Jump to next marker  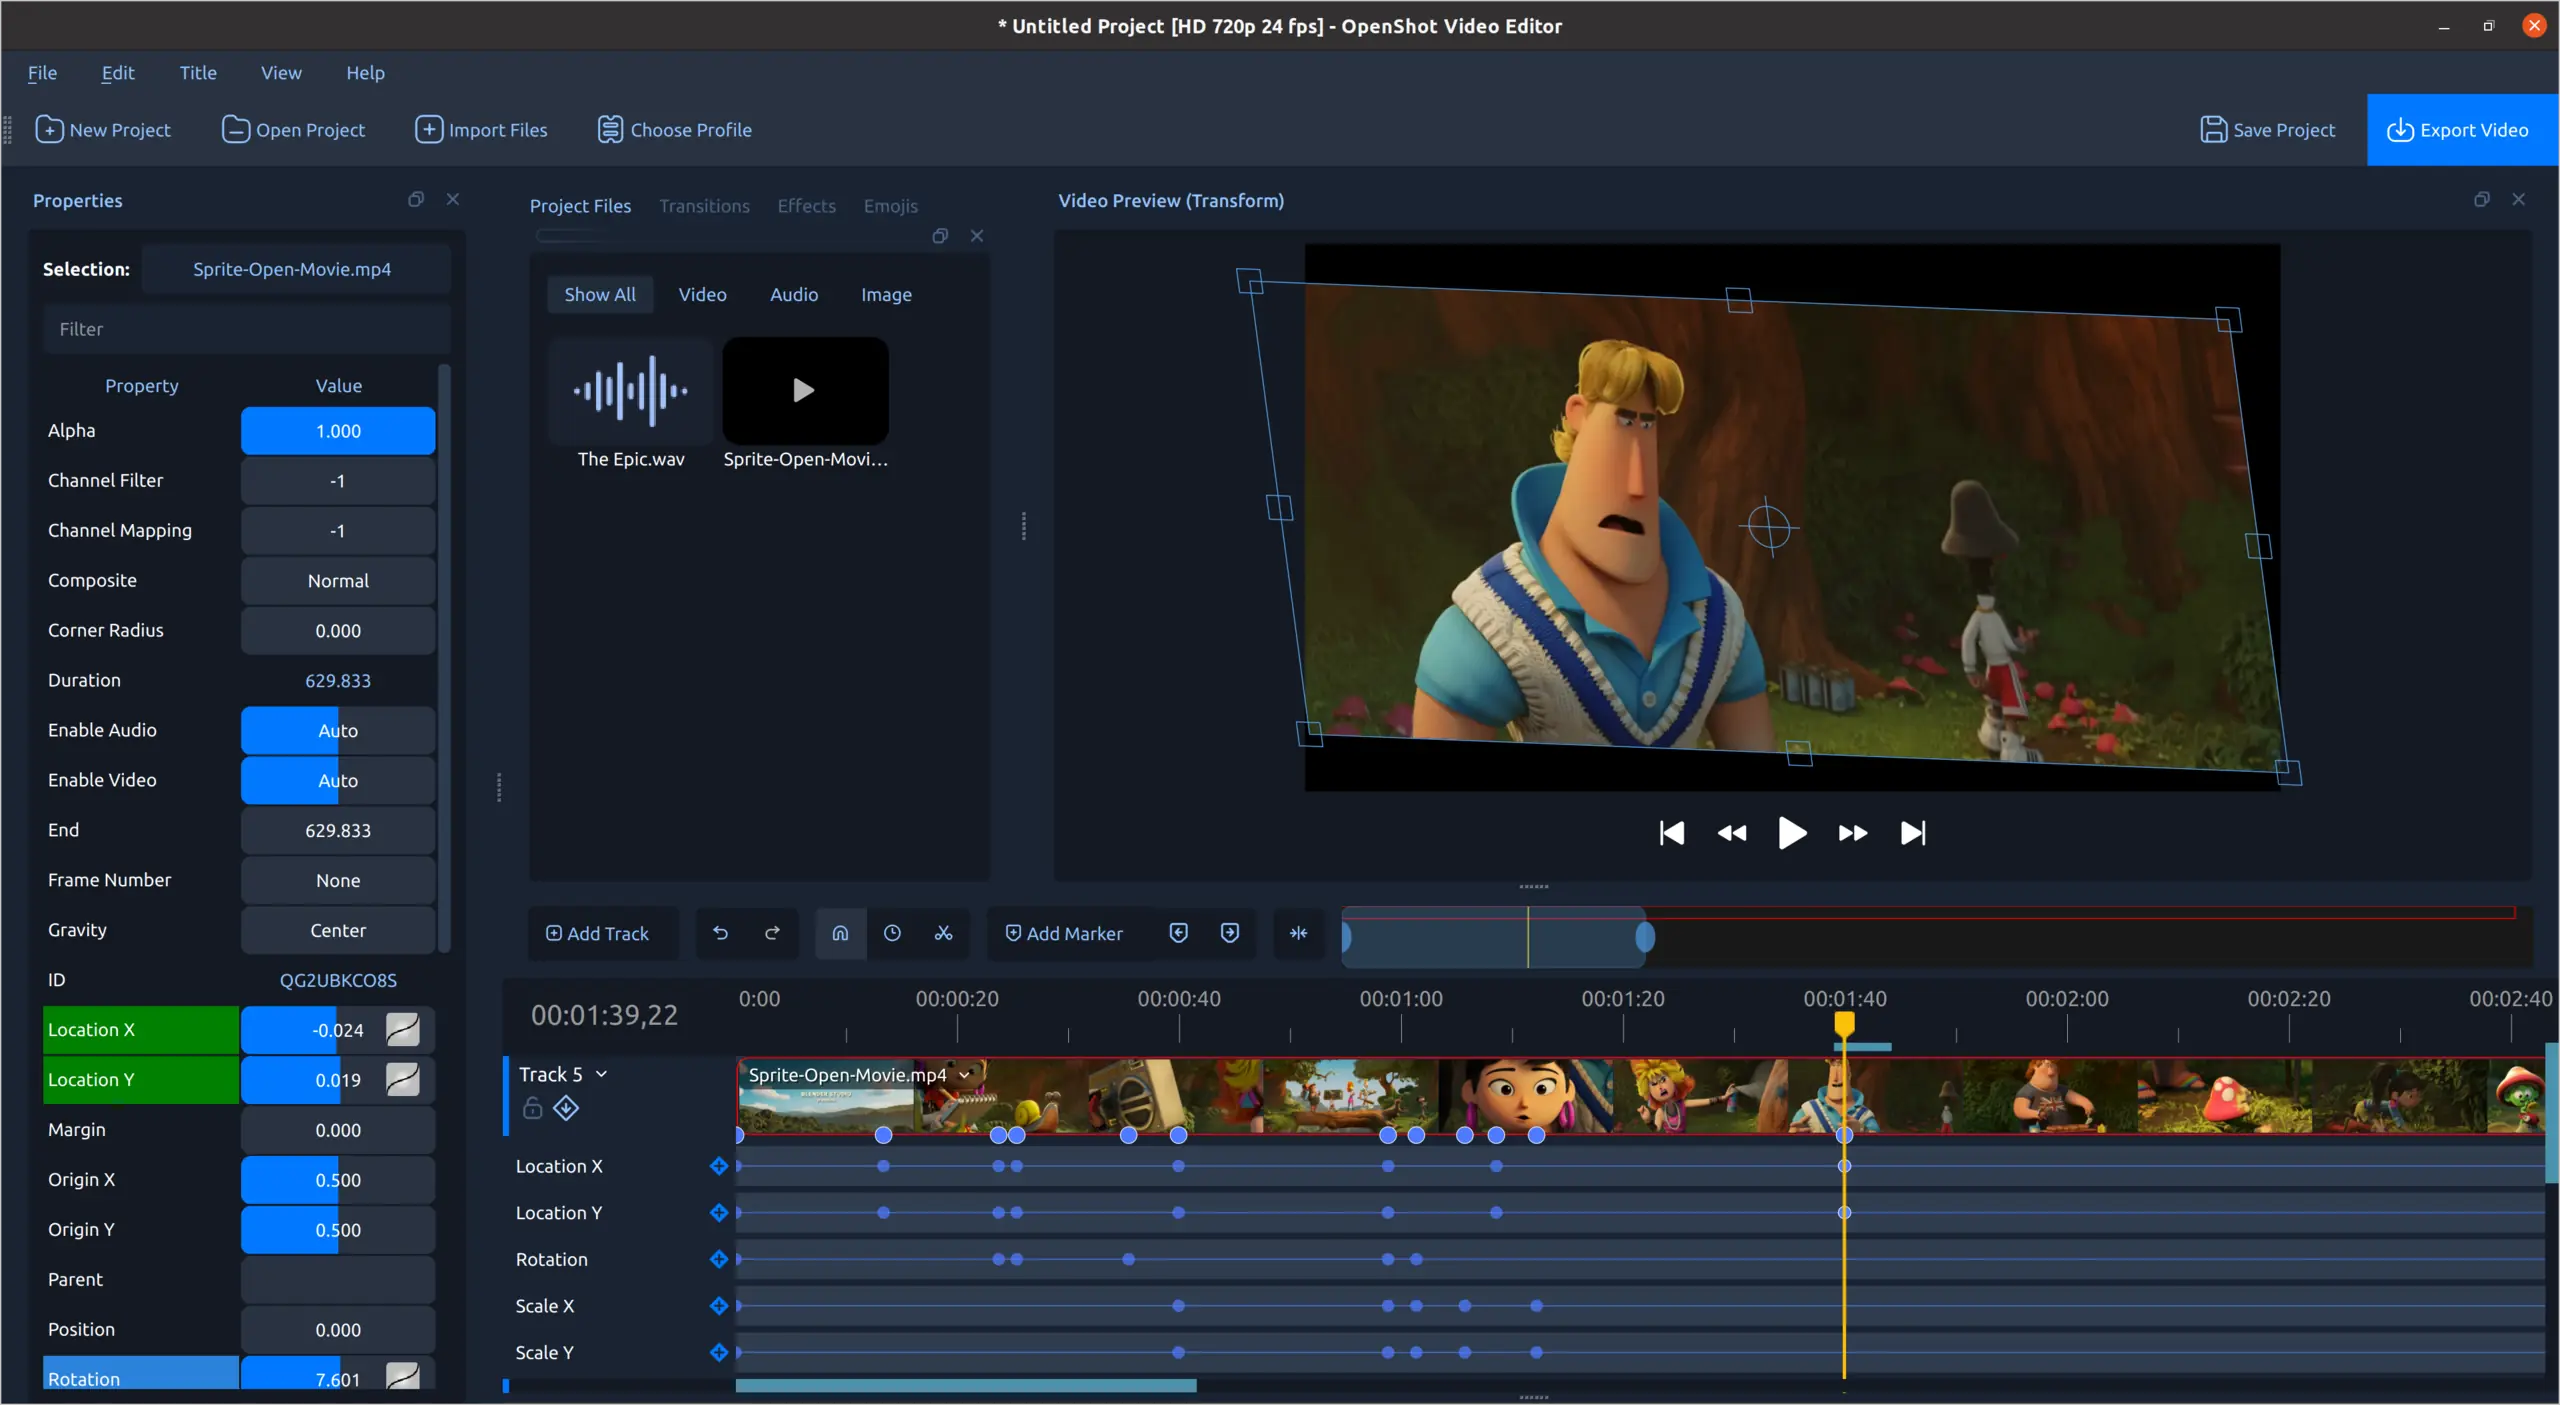coord(1230,933)
